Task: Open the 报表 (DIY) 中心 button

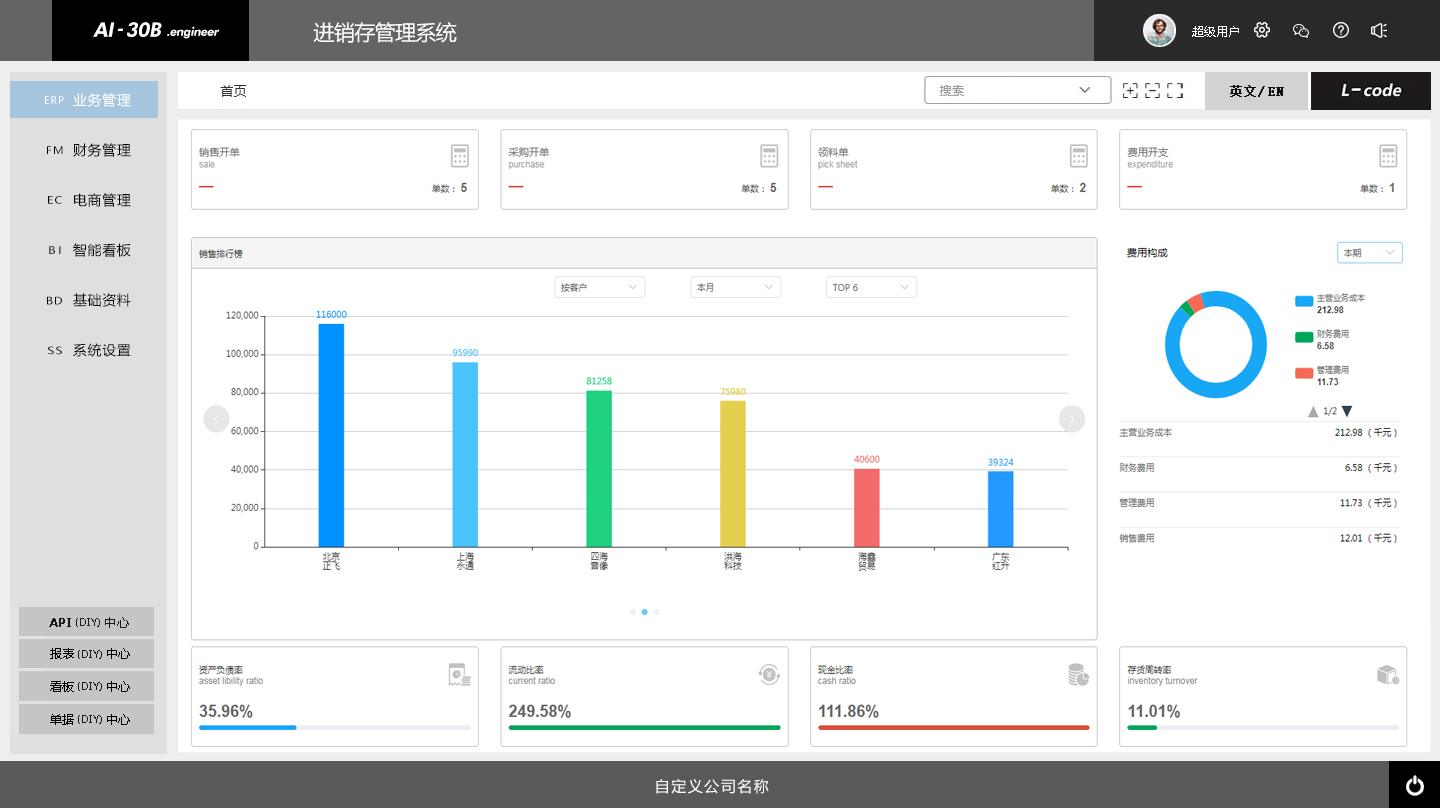Action: (87, 654)
